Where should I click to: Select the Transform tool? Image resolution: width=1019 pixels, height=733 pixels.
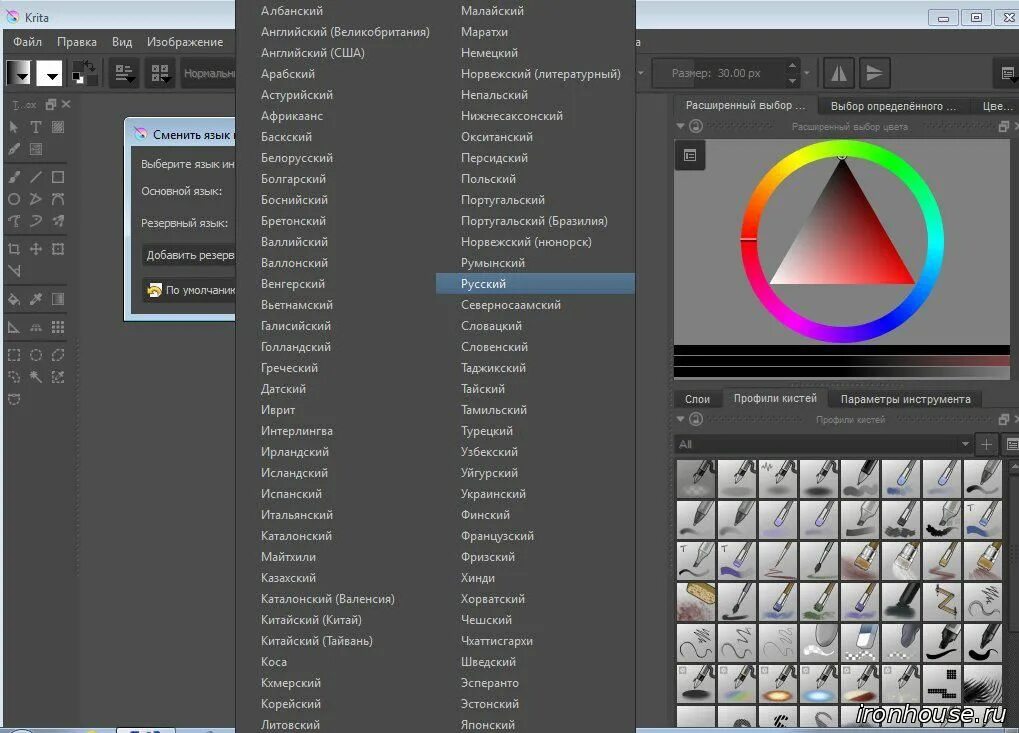pos(58,249)
